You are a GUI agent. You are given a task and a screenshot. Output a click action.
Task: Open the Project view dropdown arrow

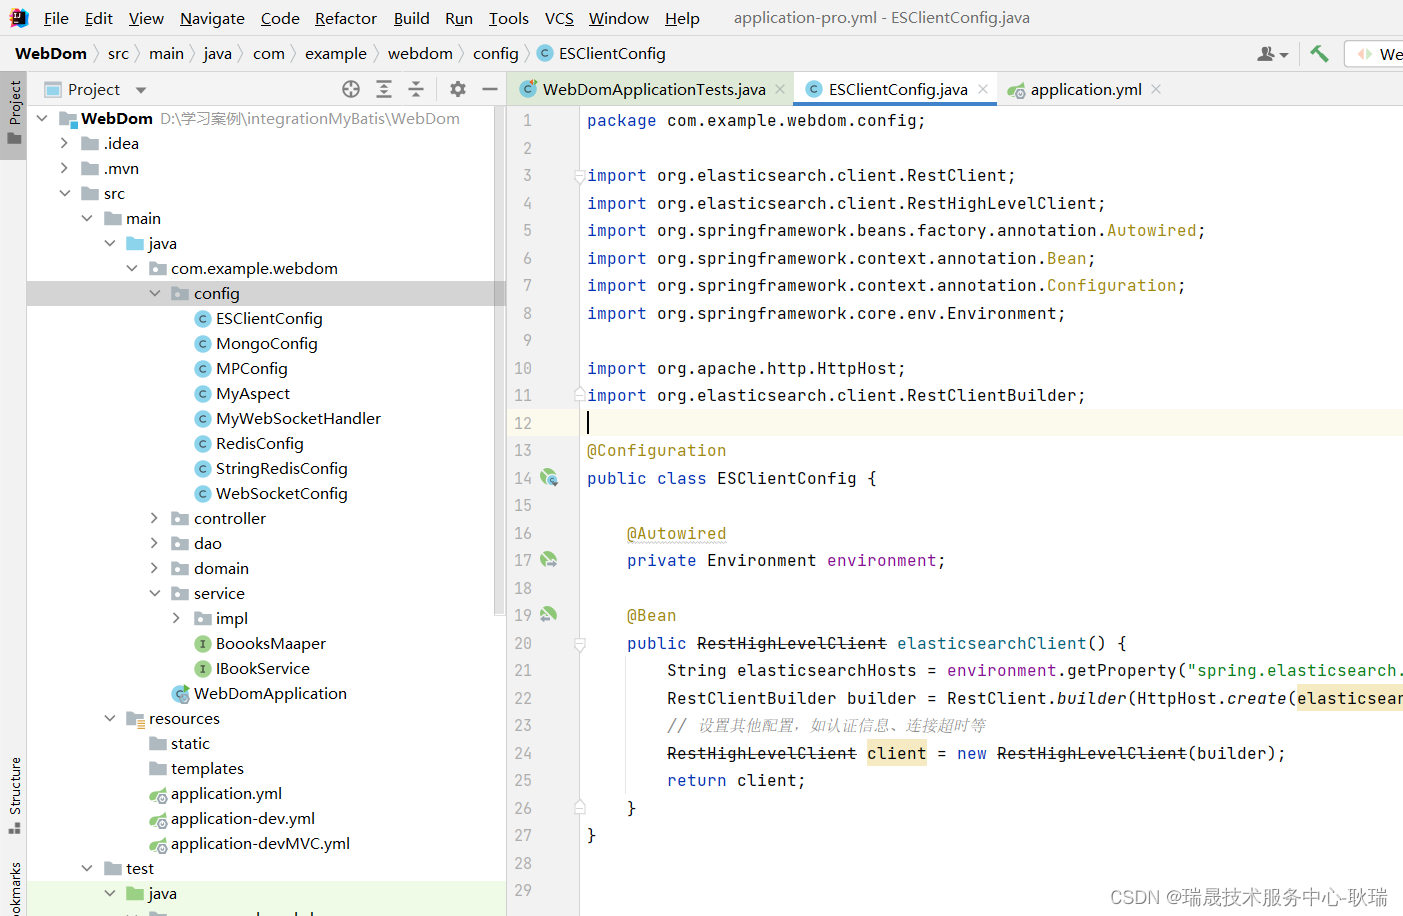point(141,90)
